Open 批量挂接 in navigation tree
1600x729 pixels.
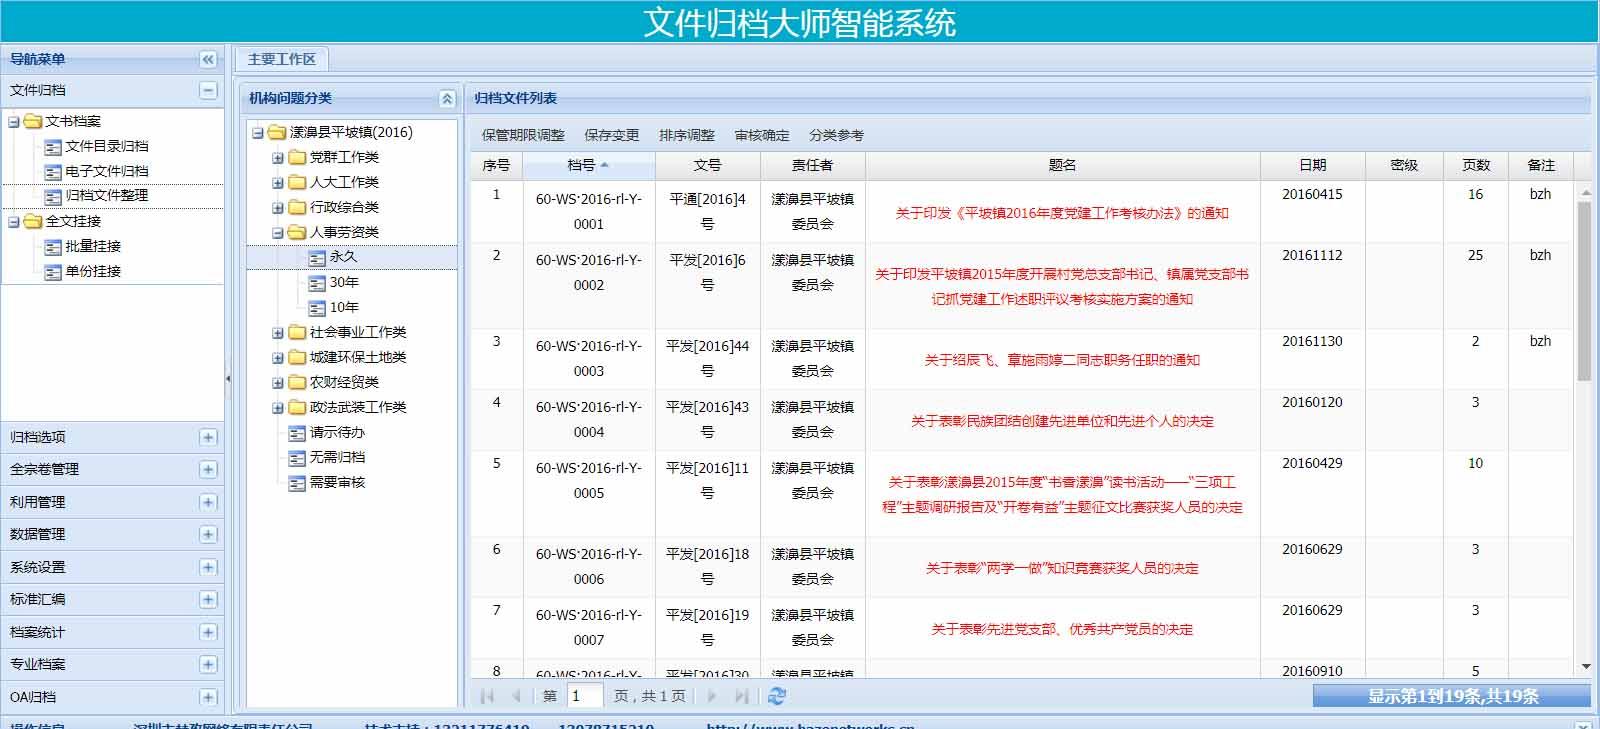(x=83, y=246)
